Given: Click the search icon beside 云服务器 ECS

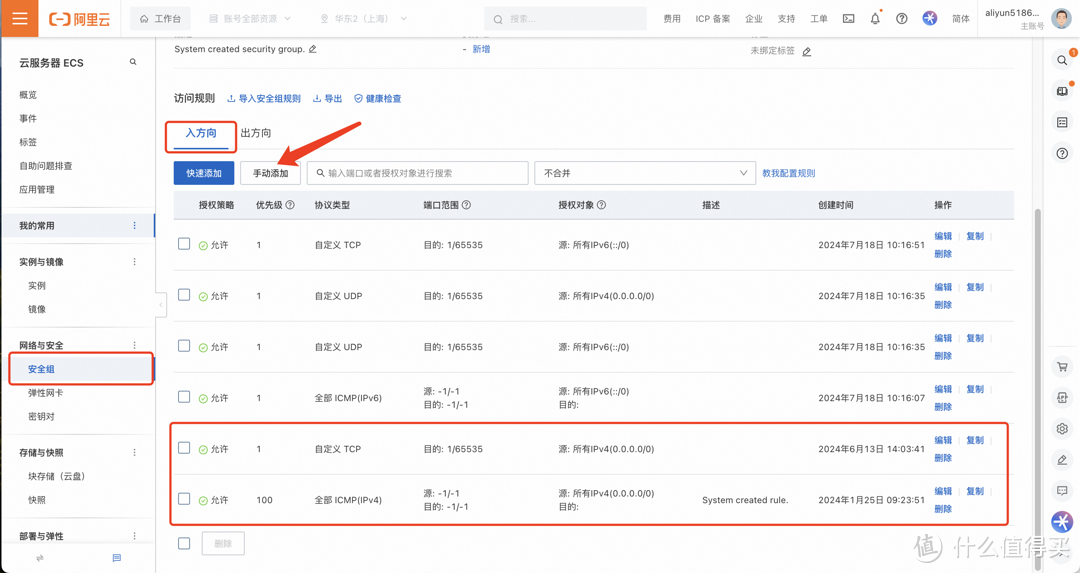Looking at the screenshot, I should click(133, 62).
